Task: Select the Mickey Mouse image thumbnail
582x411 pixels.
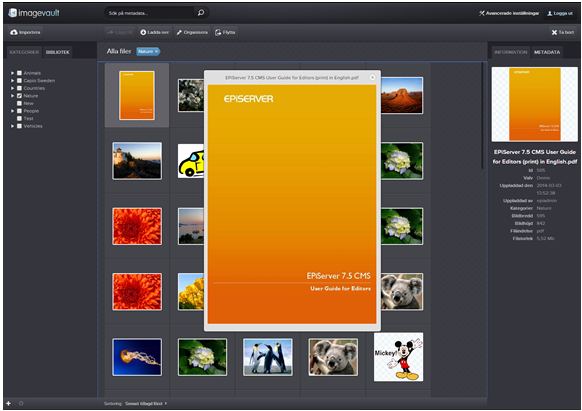Action: tap(398, 357)
